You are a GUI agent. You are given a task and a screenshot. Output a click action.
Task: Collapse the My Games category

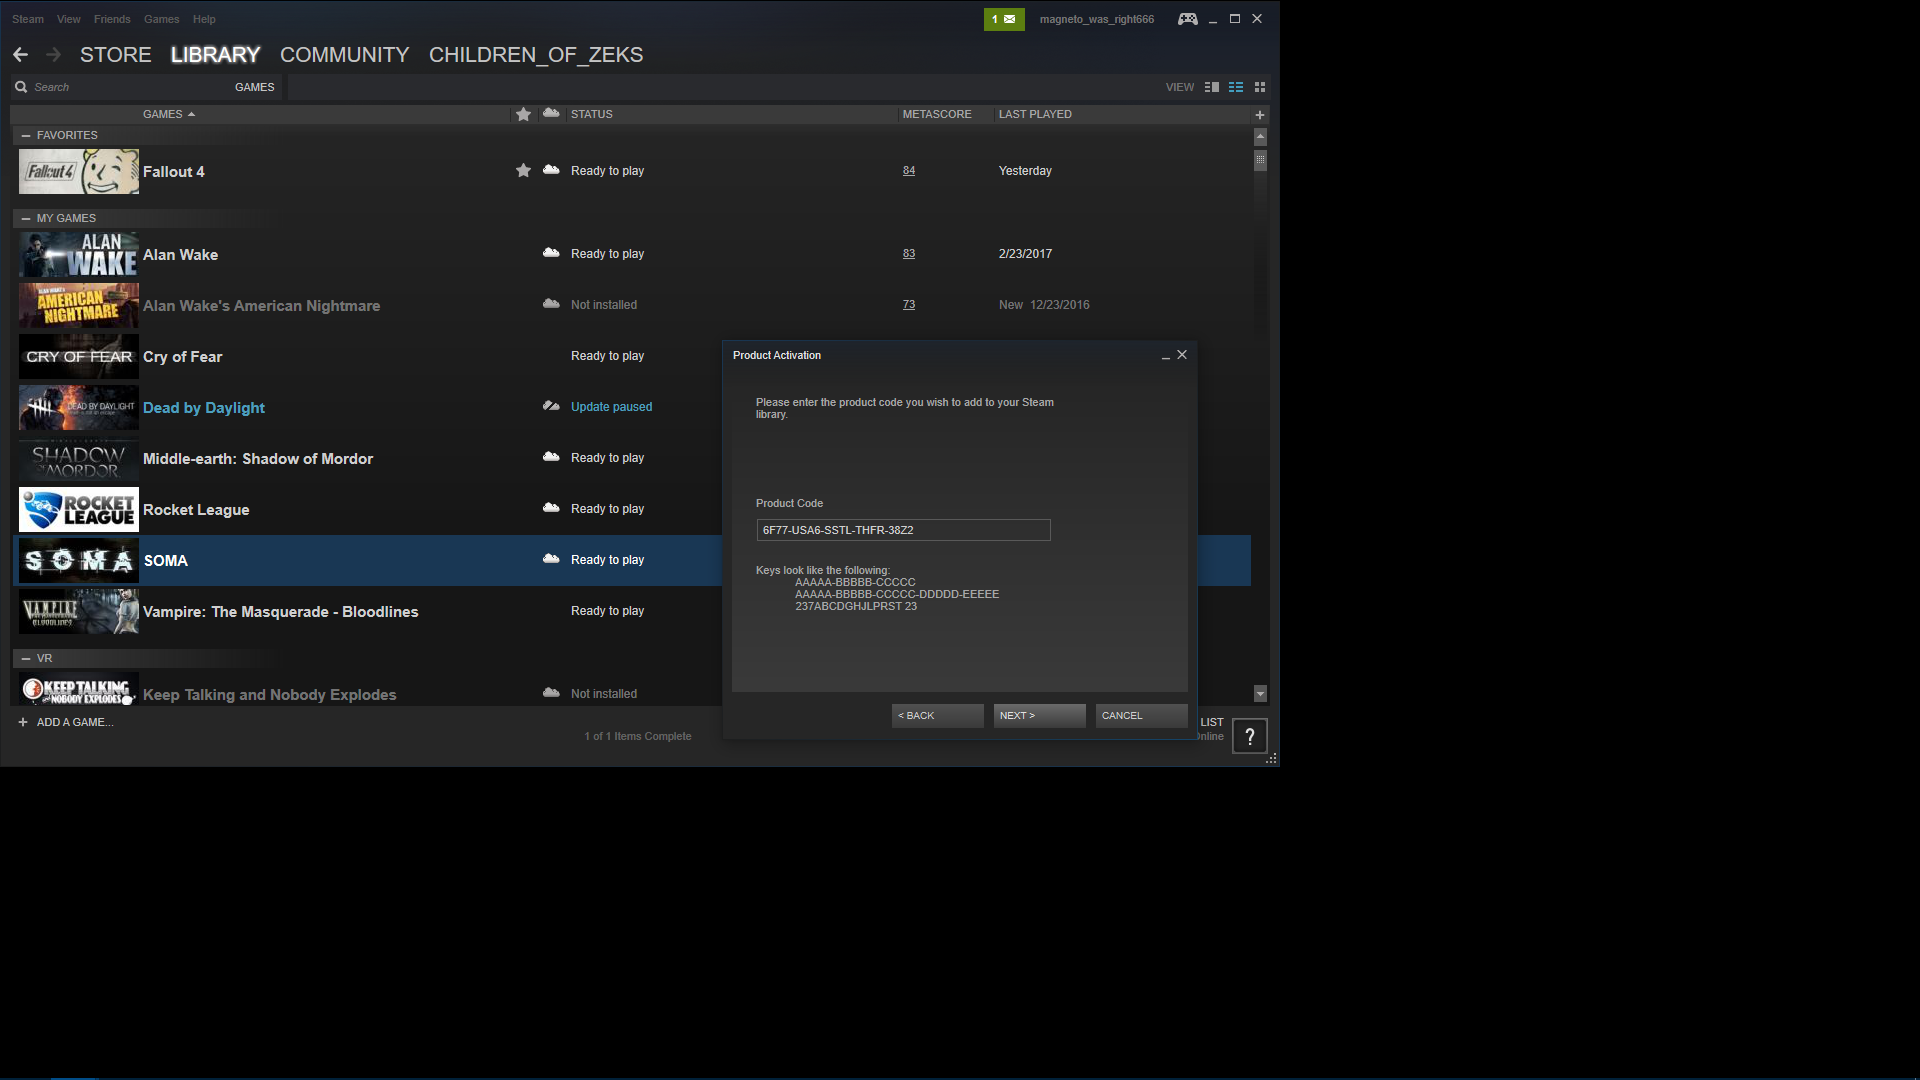pos(26,218)
